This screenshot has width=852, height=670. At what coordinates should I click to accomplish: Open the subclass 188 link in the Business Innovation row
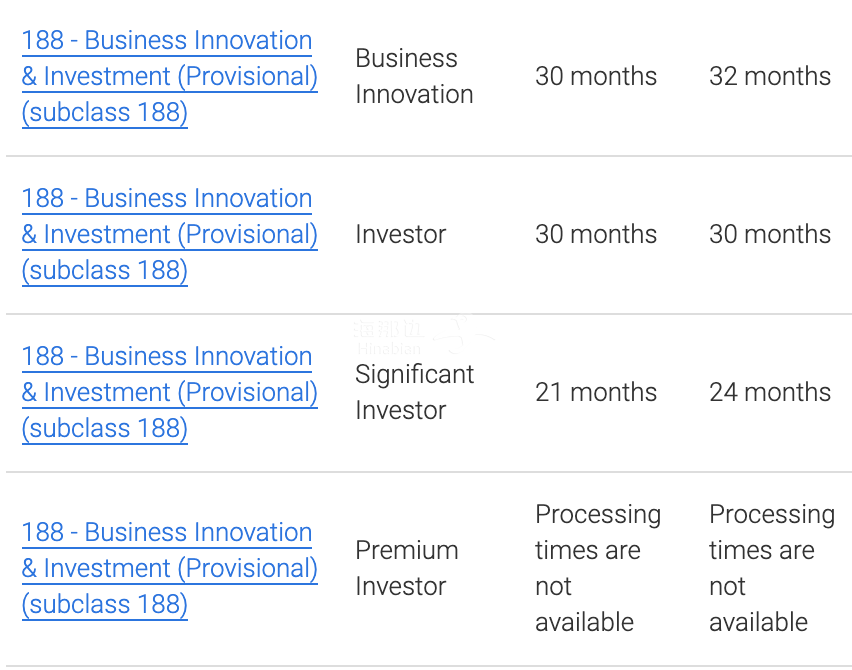170,76
